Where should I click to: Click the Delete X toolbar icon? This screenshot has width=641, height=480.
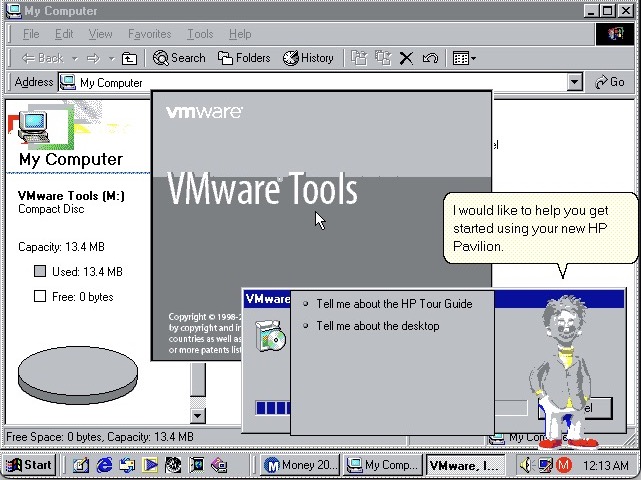pos(406,58)
